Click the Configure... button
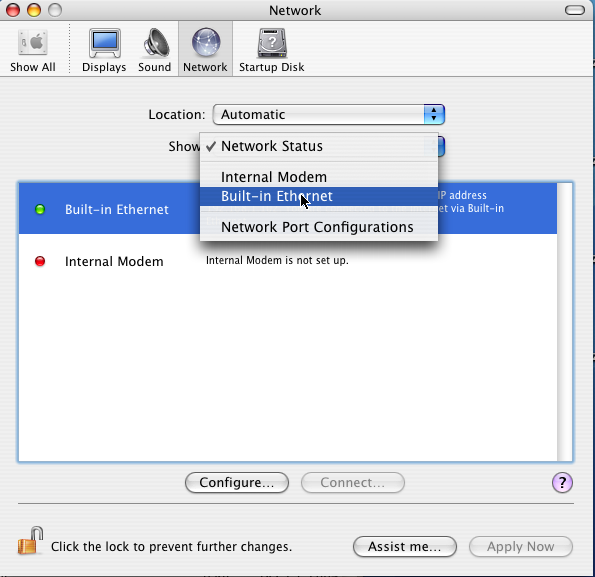 (x=237, y=483)
